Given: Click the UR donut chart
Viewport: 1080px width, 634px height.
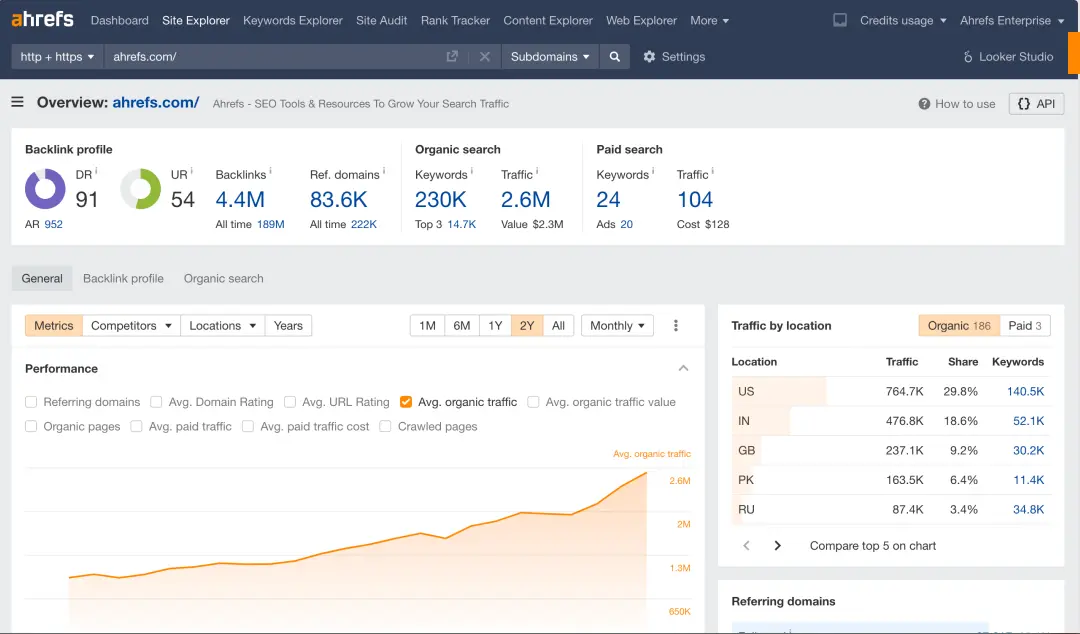Looking at the screenshot, I should 141,189.
